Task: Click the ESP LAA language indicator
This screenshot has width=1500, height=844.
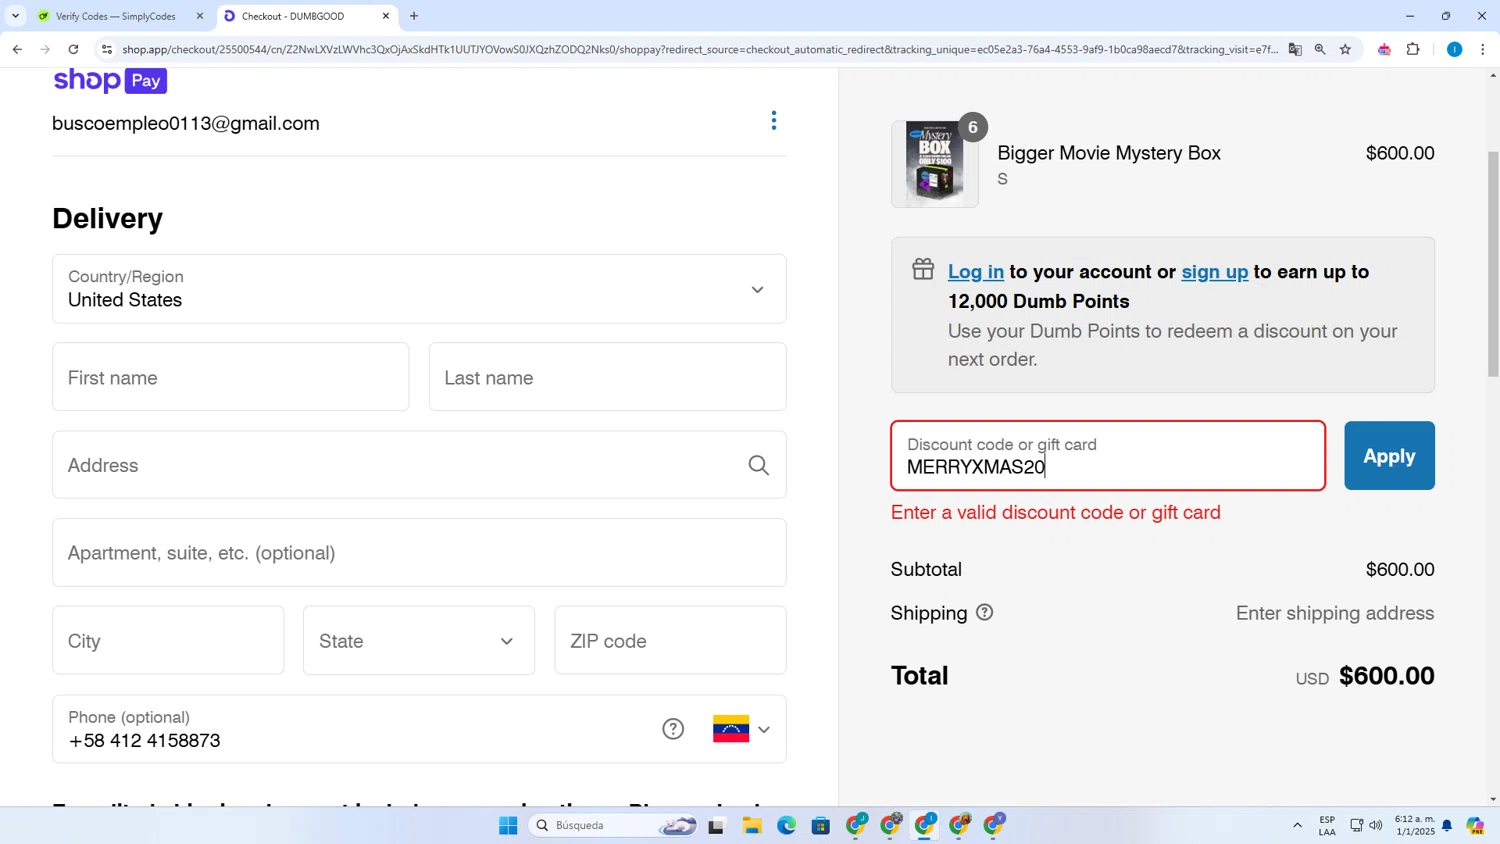Action: [1327, 826]
